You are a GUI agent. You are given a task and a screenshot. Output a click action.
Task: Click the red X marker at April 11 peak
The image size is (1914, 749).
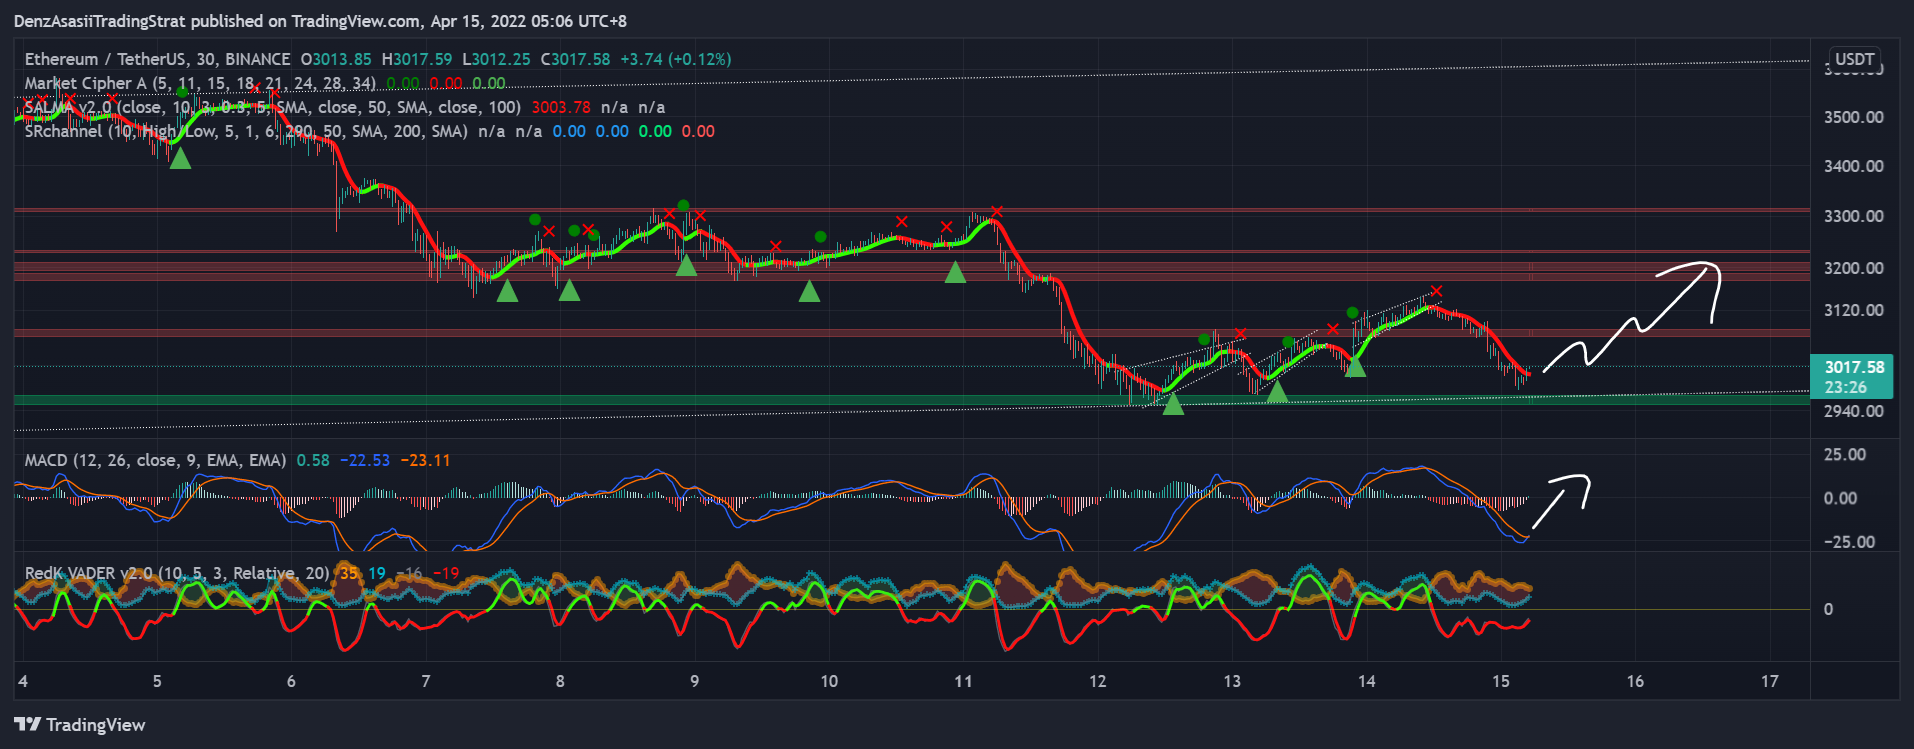pos(996,212)
